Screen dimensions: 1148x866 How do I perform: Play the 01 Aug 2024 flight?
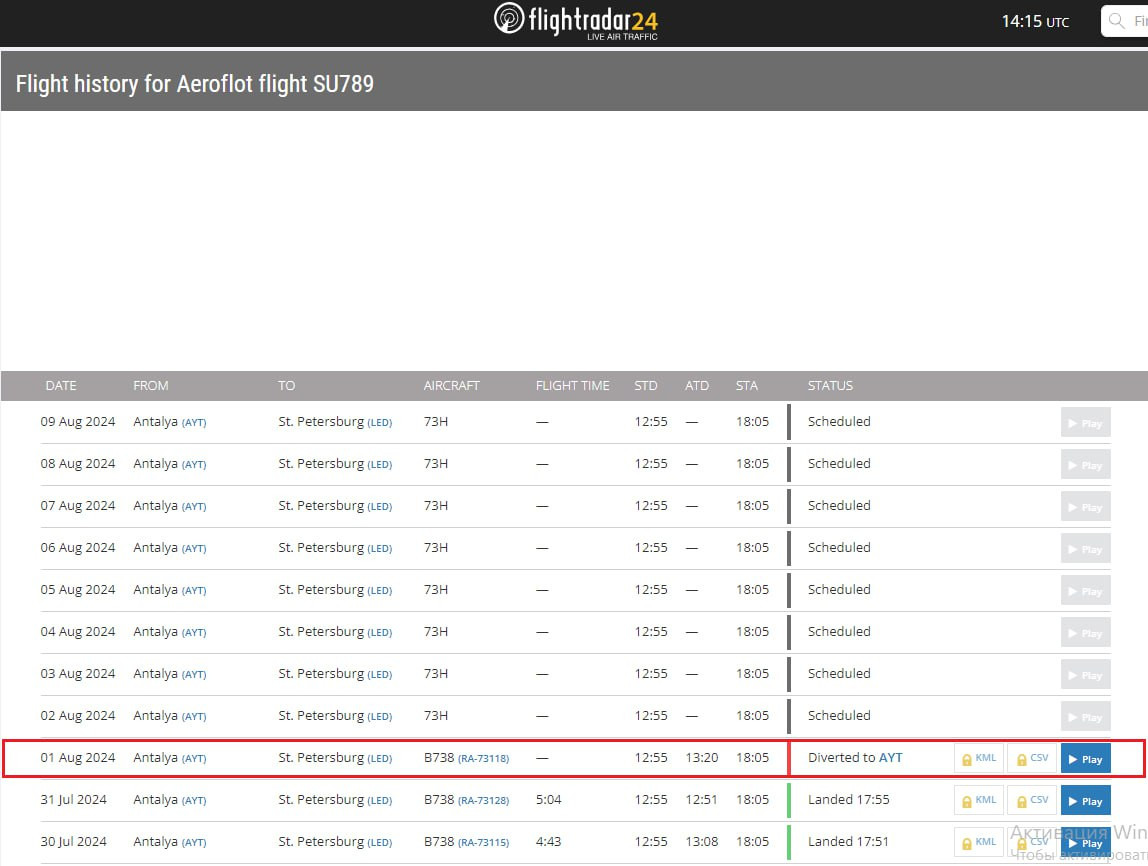tap(1085, 758)
